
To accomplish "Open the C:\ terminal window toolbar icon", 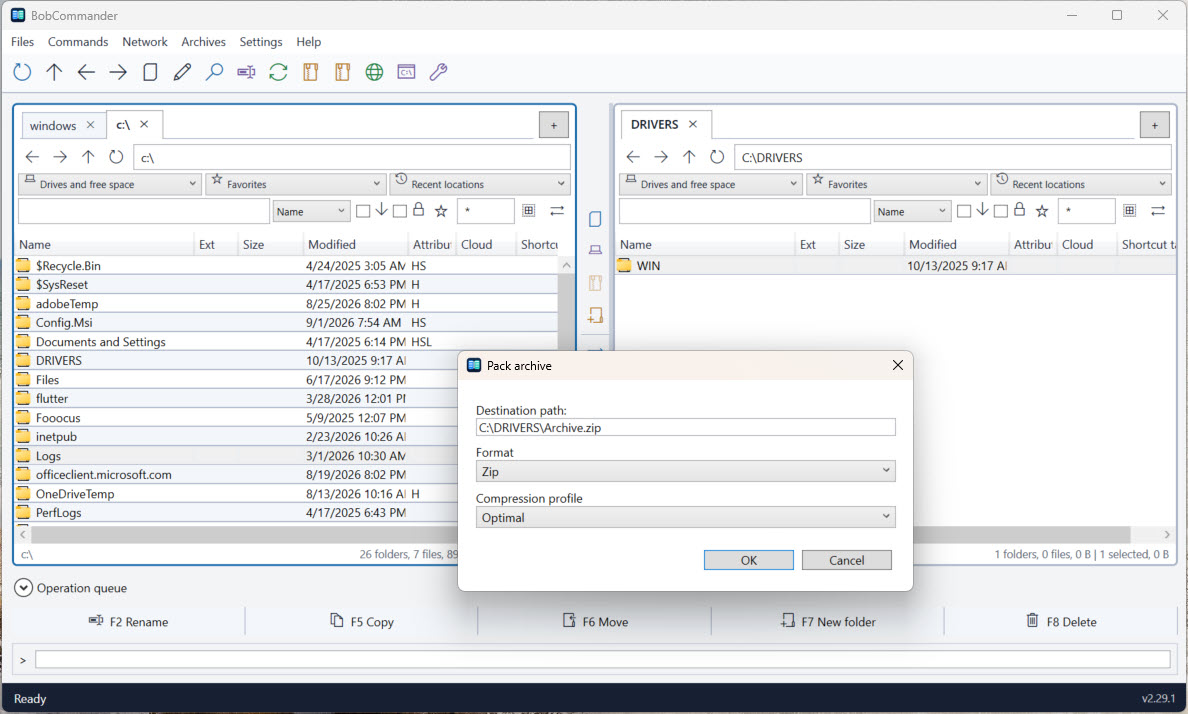I will click(x=406, y=72).
